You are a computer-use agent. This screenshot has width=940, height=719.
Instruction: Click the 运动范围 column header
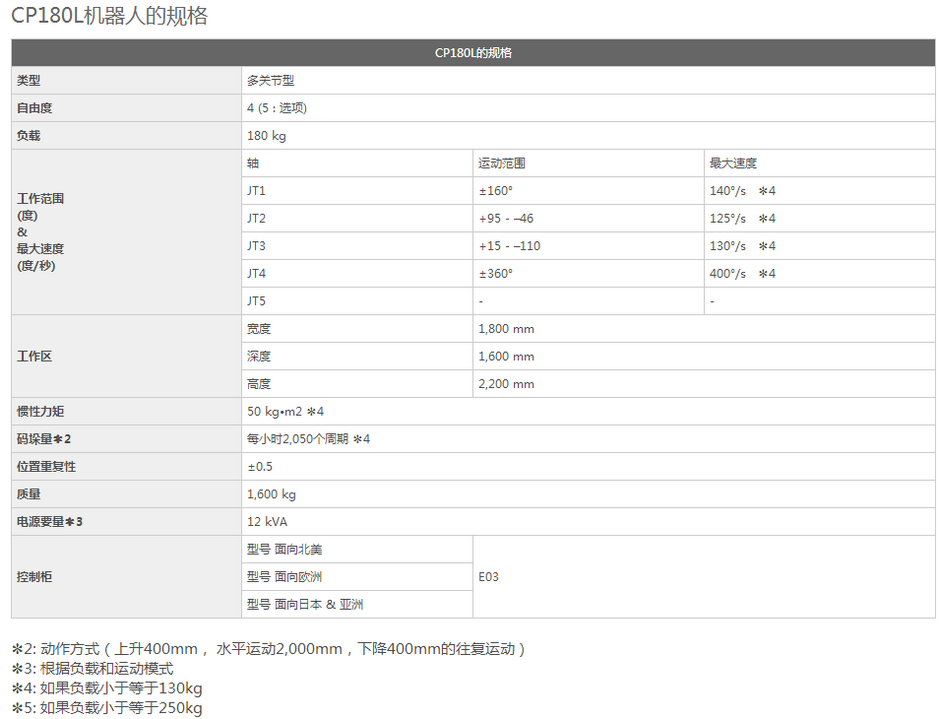(x=502, y=163)
